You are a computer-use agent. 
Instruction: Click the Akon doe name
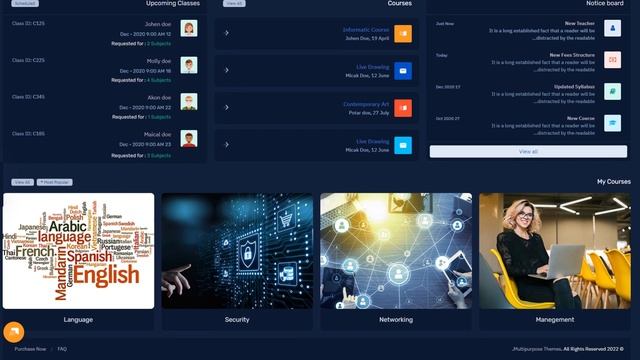(x=159, y=98)
